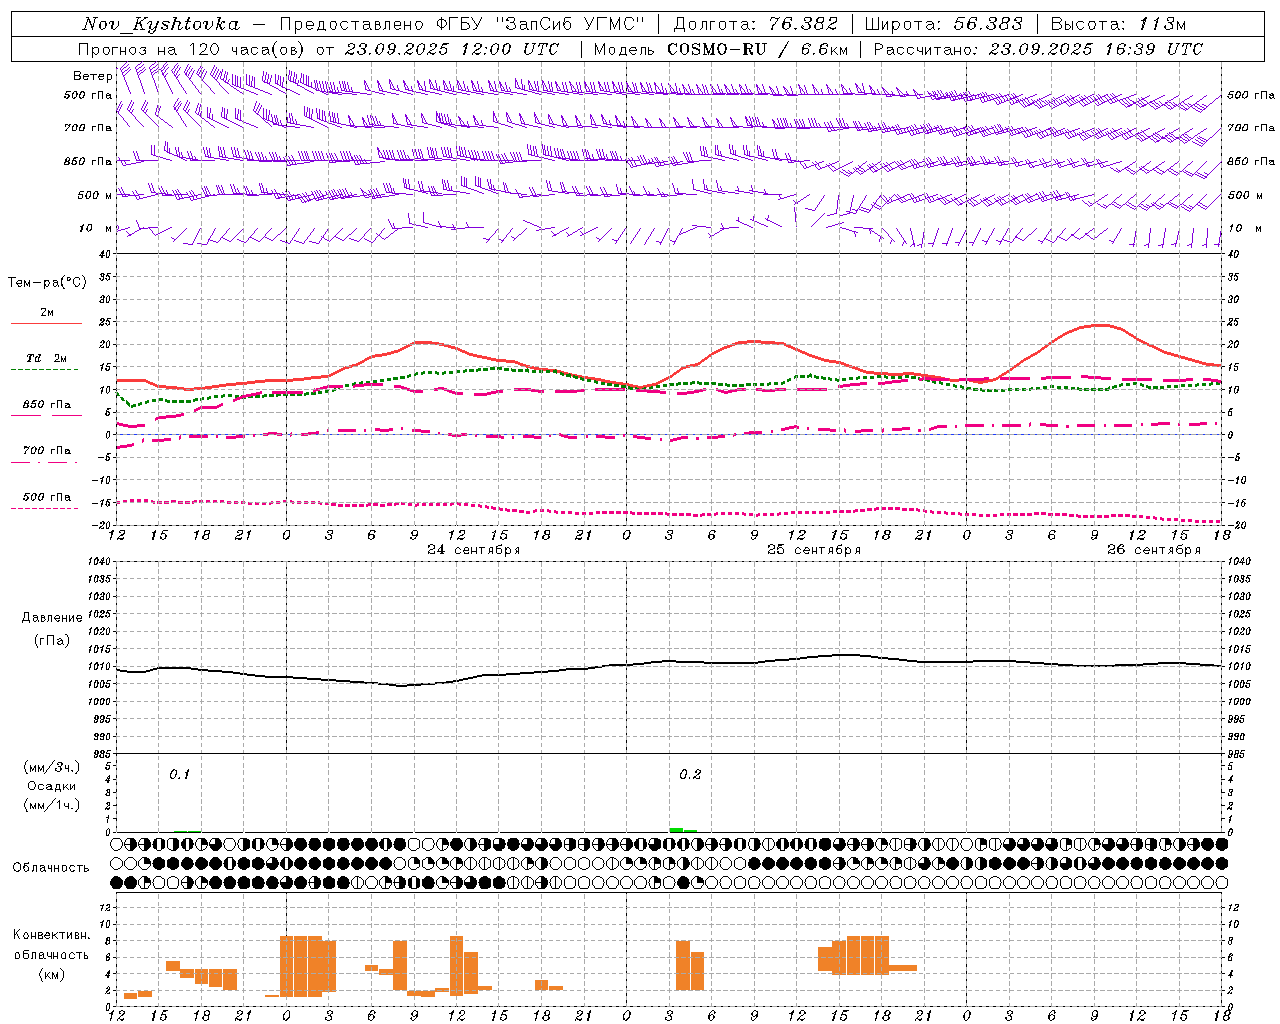Click the left 850 гПа wind level label
This screenshot has width=1280, height=1024.
88,161
